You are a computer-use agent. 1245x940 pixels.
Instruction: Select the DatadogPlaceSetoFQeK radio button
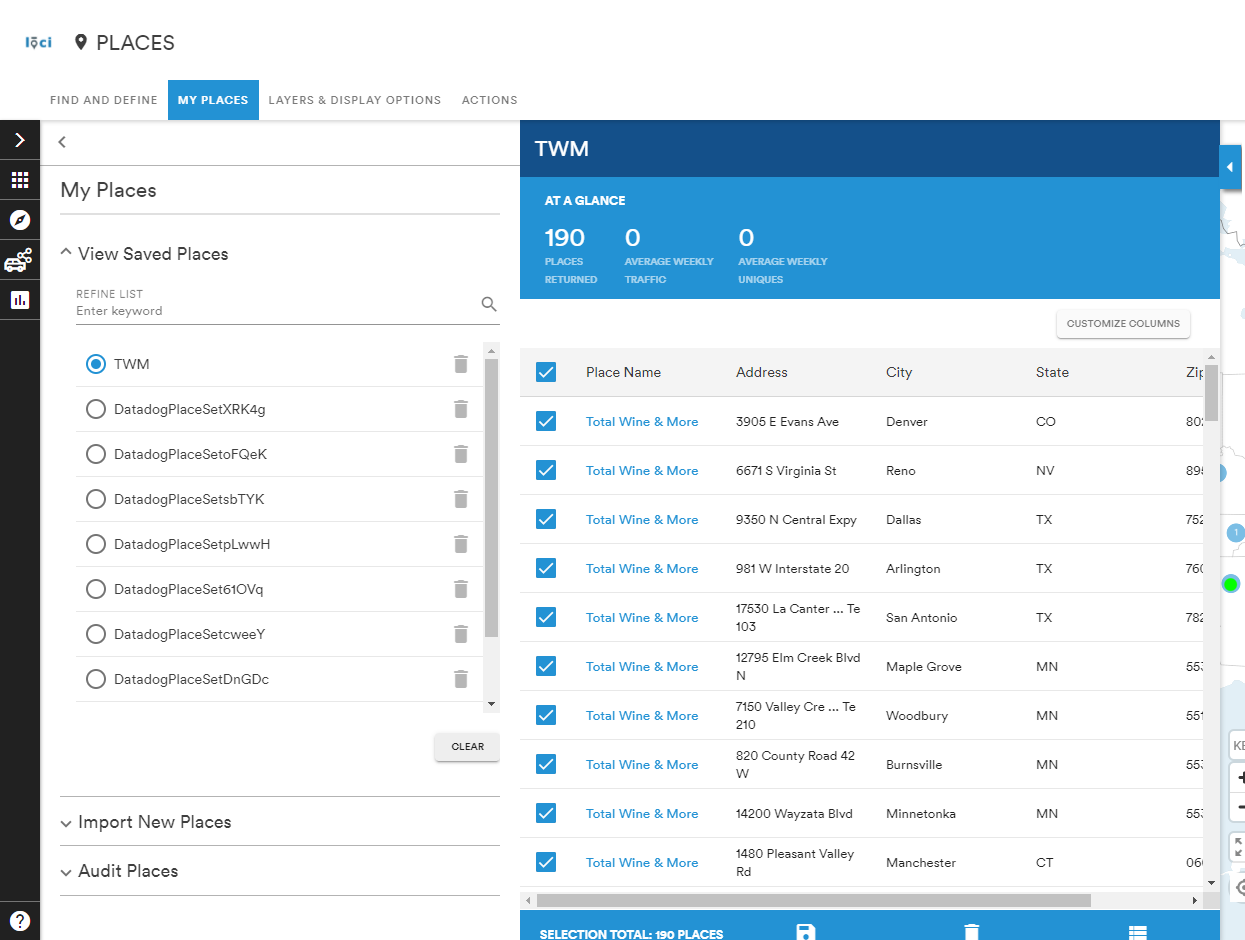96,454
